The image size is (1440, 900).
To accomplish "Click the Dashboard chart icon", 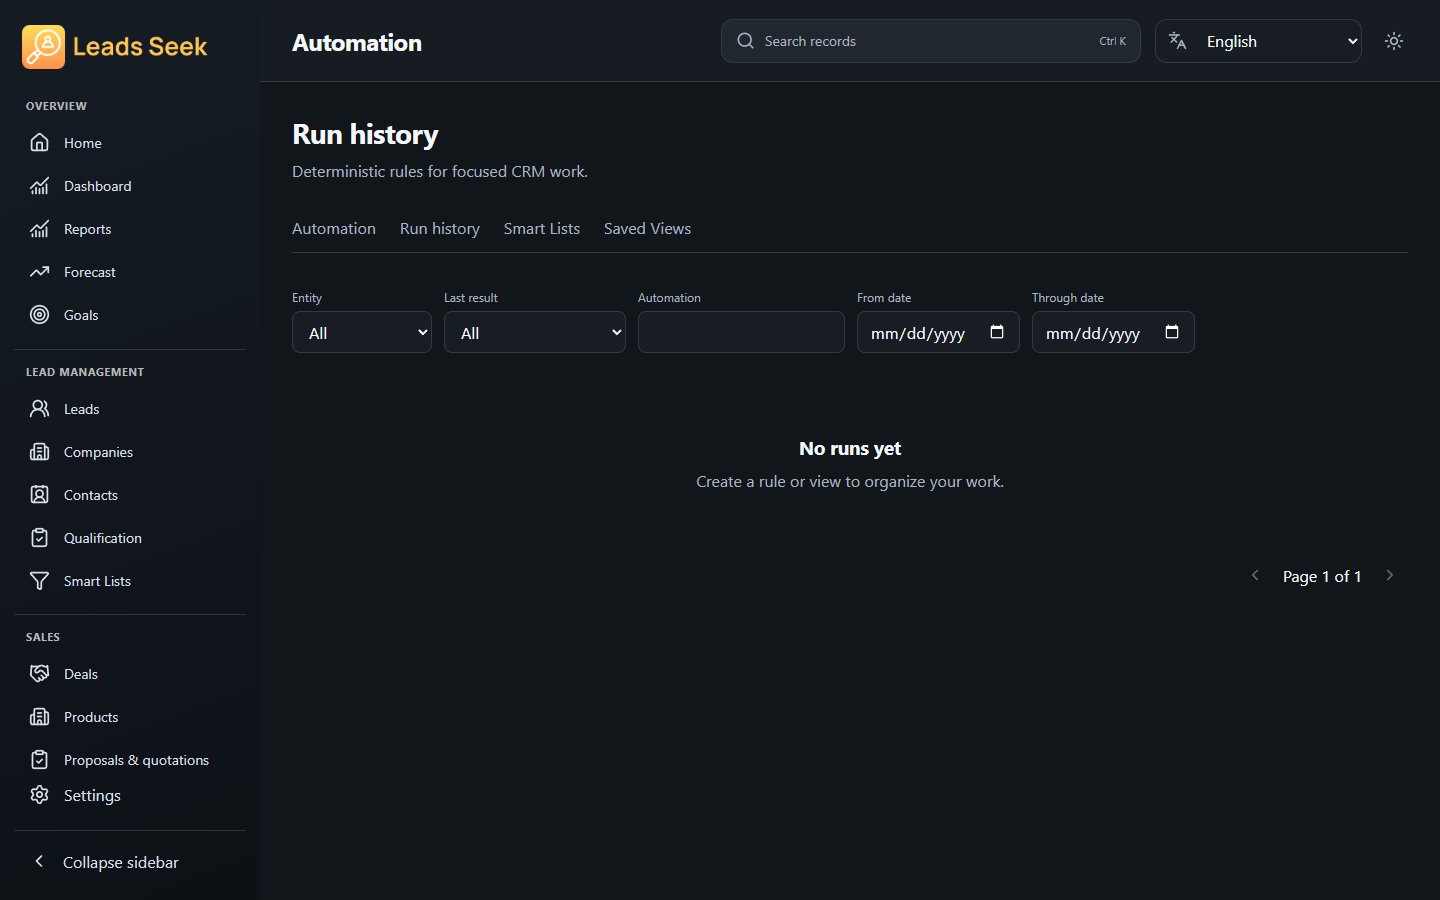I will 39,186.
